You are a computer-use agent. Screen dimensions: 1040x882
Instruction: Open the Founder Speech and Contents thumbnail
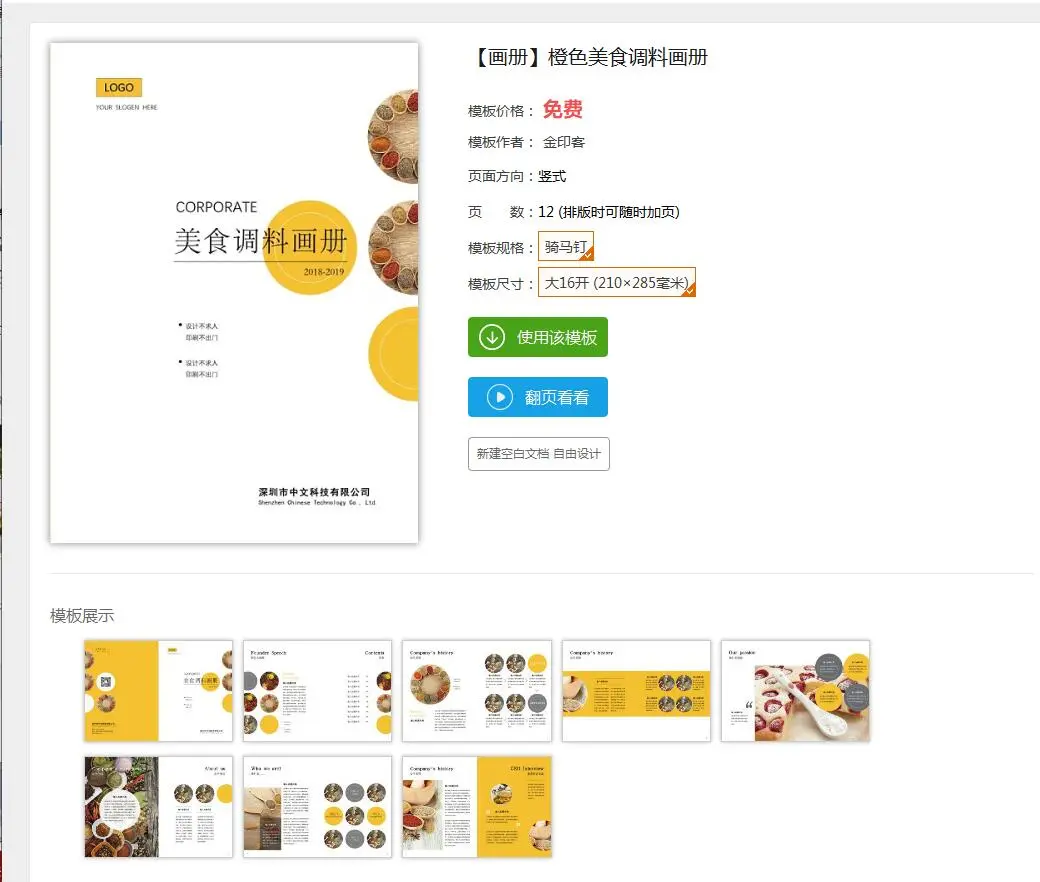click(x=318, y=690)
